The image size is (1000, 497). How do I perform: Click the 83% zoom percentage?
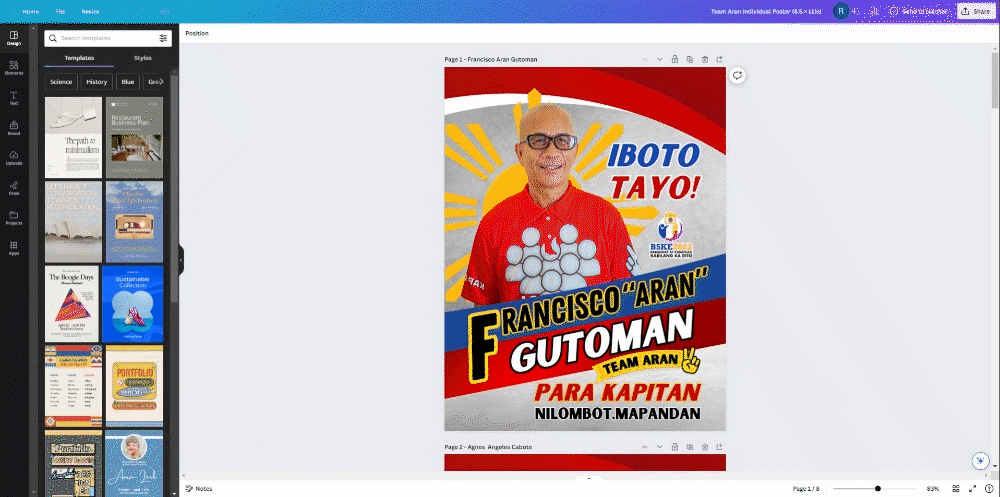[932, 489]
